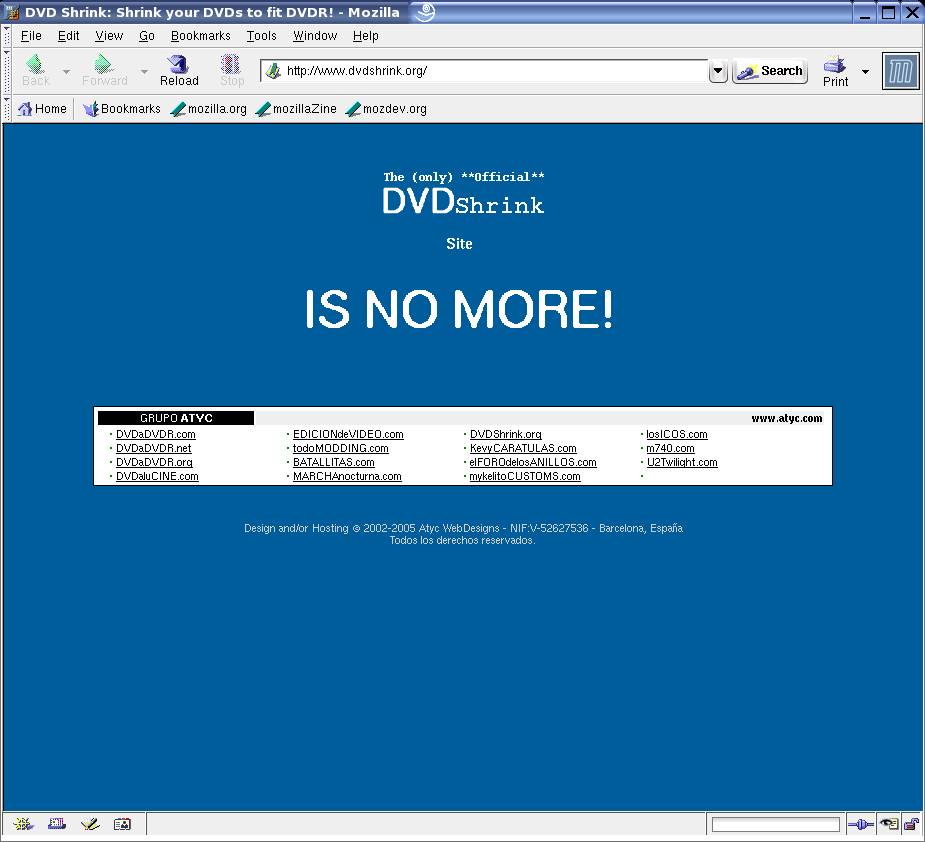Screen dimensions: 925x842
Task: Open the View menu
Action: 109,36
